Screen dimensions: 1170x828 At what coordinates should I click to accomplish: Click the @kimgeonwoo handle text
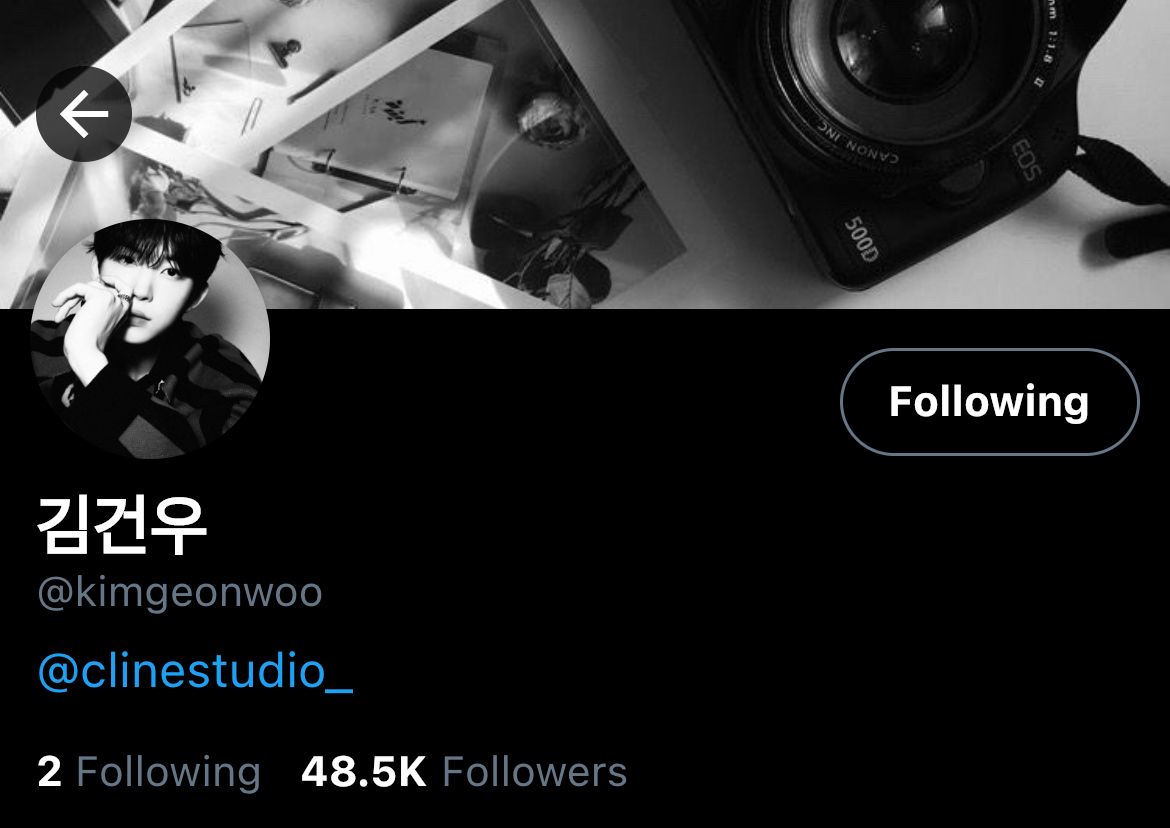click(x=180, y=593)
